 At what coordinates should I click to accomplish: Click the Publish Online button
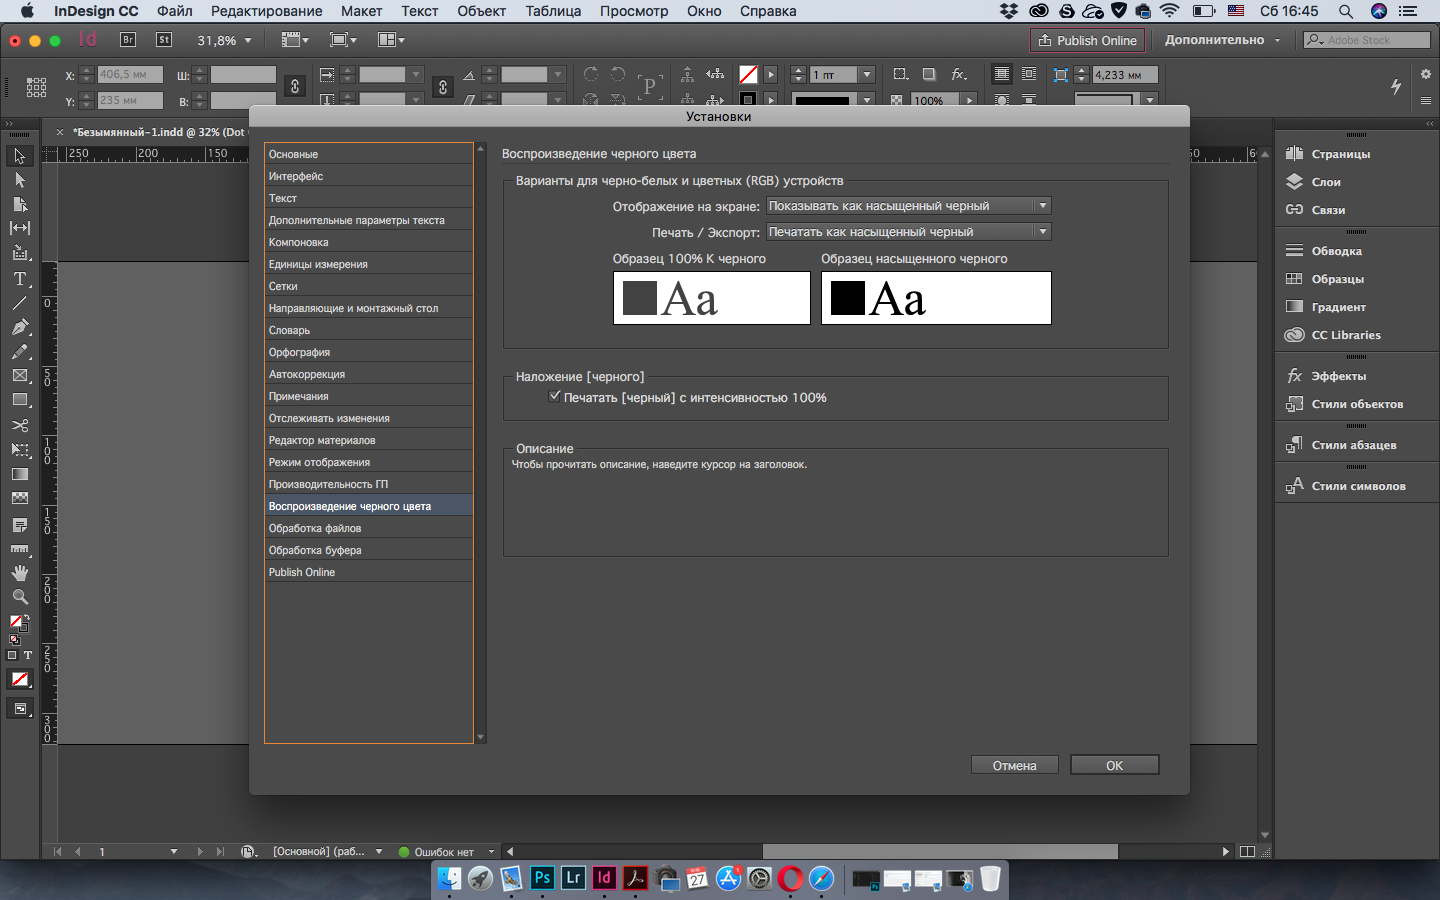pos(1087,40)
